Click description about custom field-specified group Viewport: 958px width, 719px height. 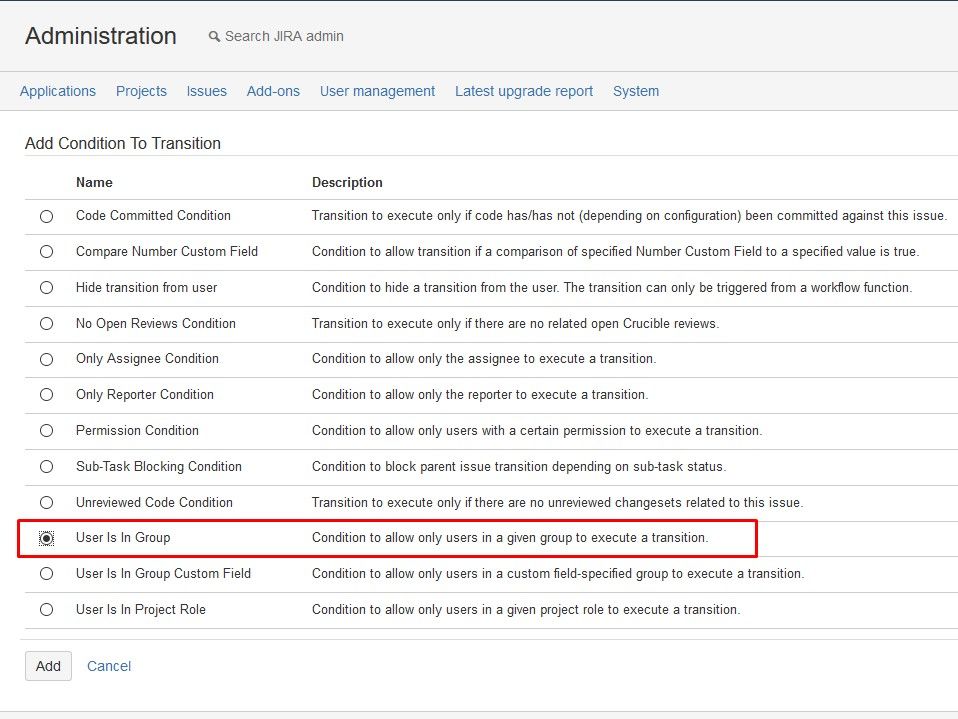[x=558, y=574]
